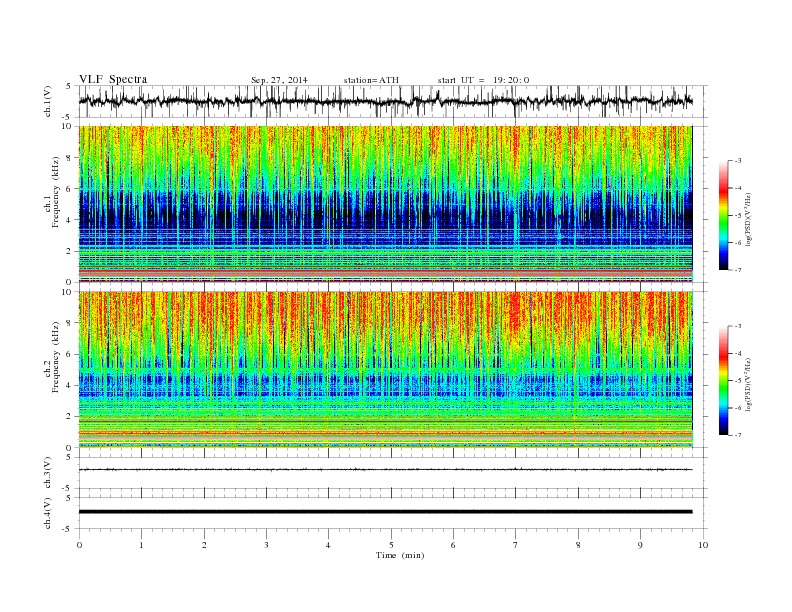Click the ch.1 "Frequency (kHz)" axis label
792x612 pixels.
(x=56, y=192)
